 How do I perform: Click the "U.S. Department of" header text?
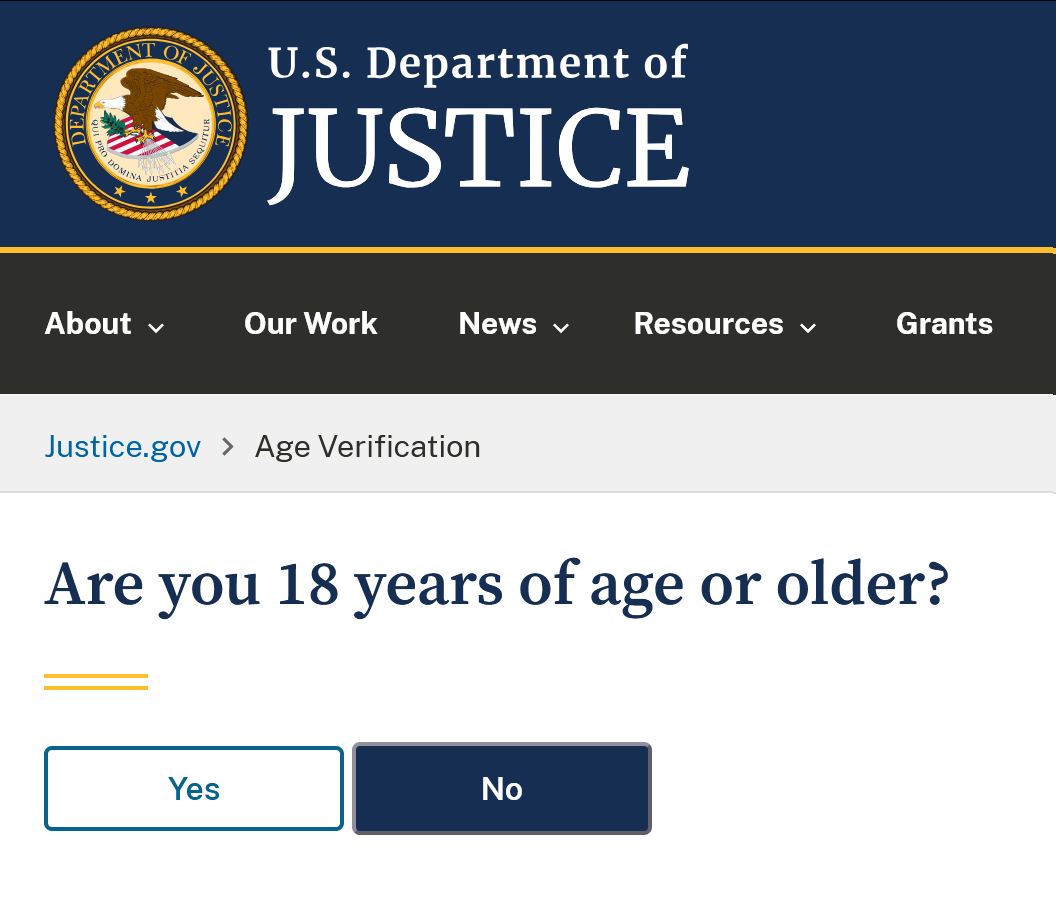point(477,63)
